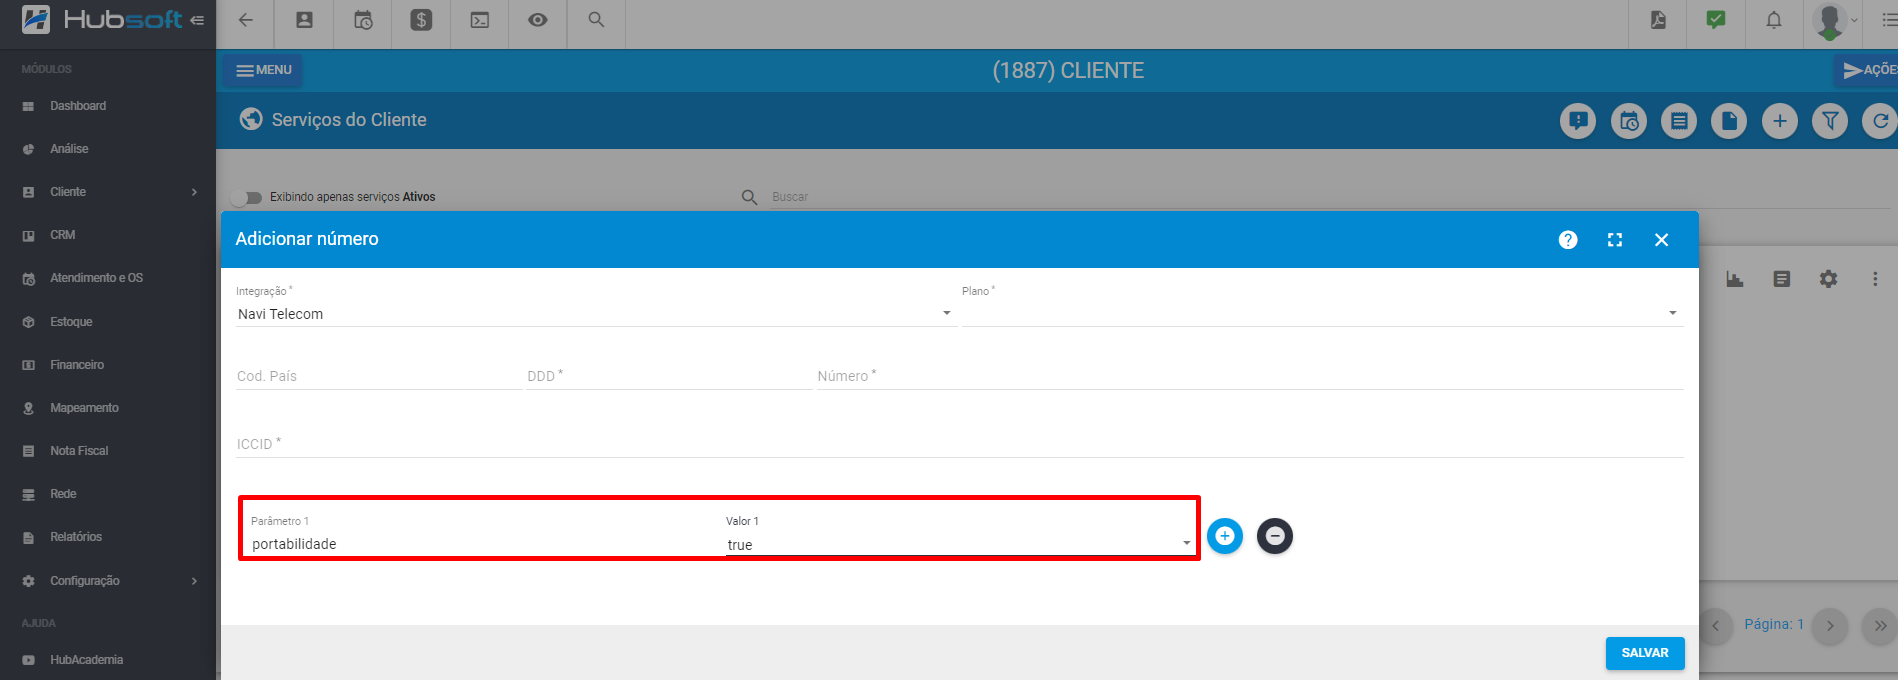Open the magnifier search icon in the top toolbar
This screenshot has width=1898, height=680.
pyautogui.click(x=596, y=20)
